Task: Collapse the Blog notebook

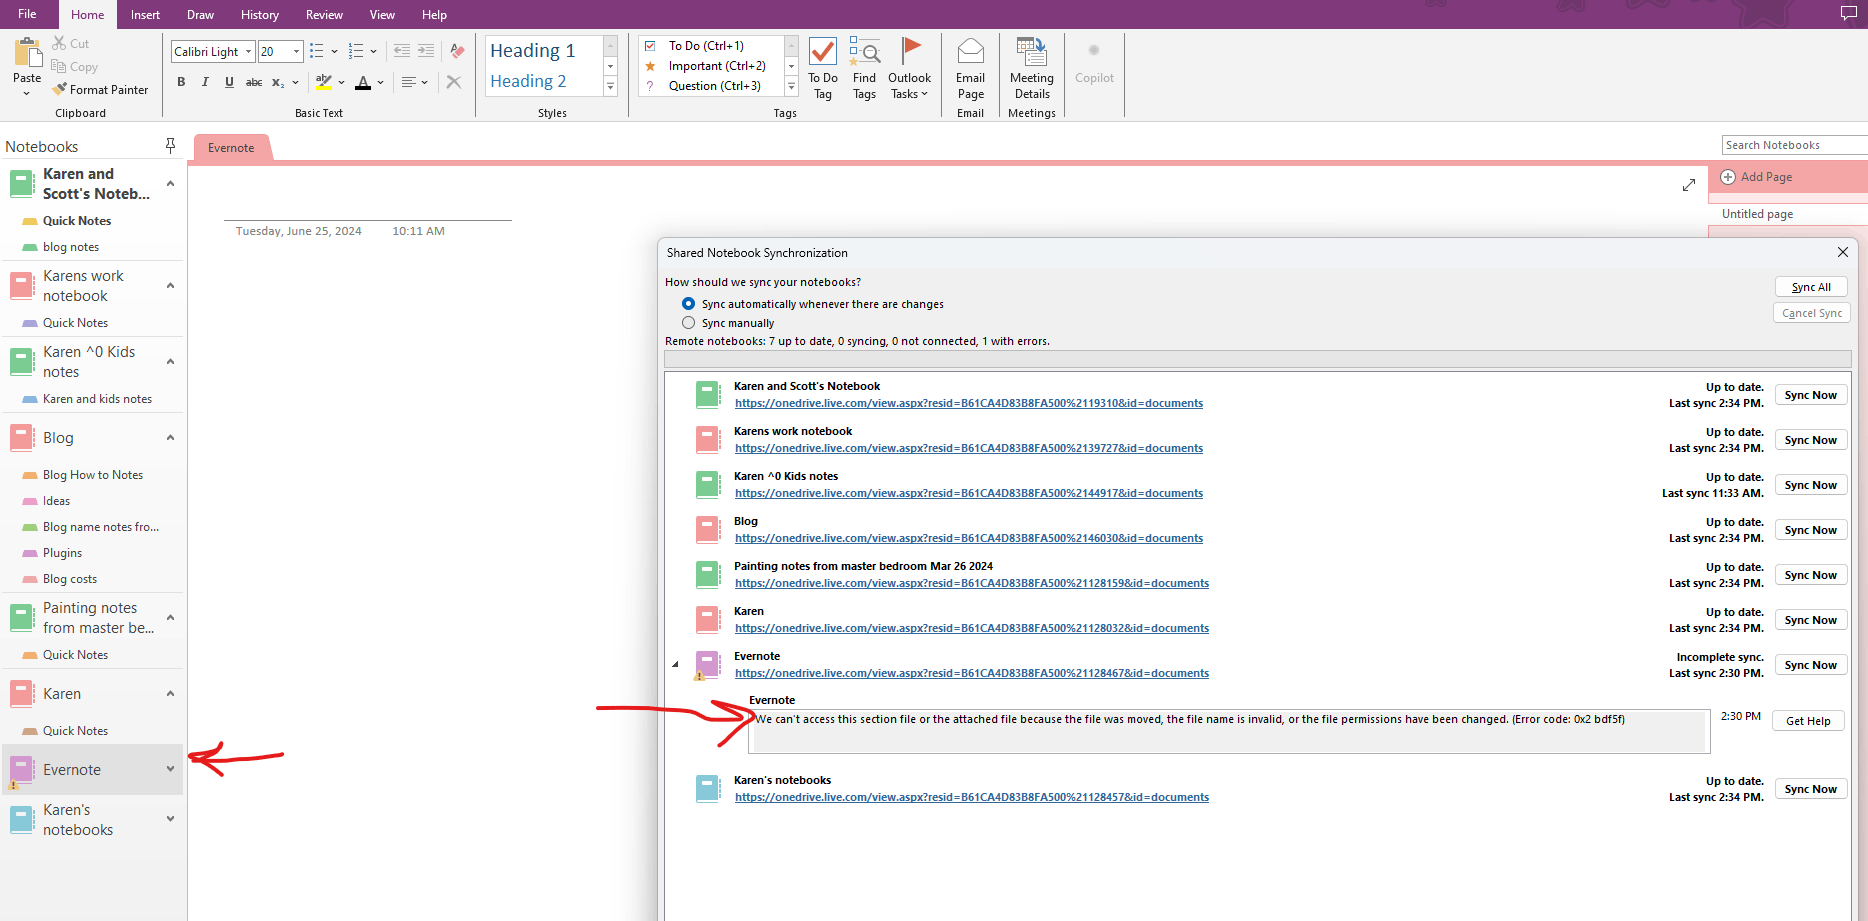Action: [170, 438]
